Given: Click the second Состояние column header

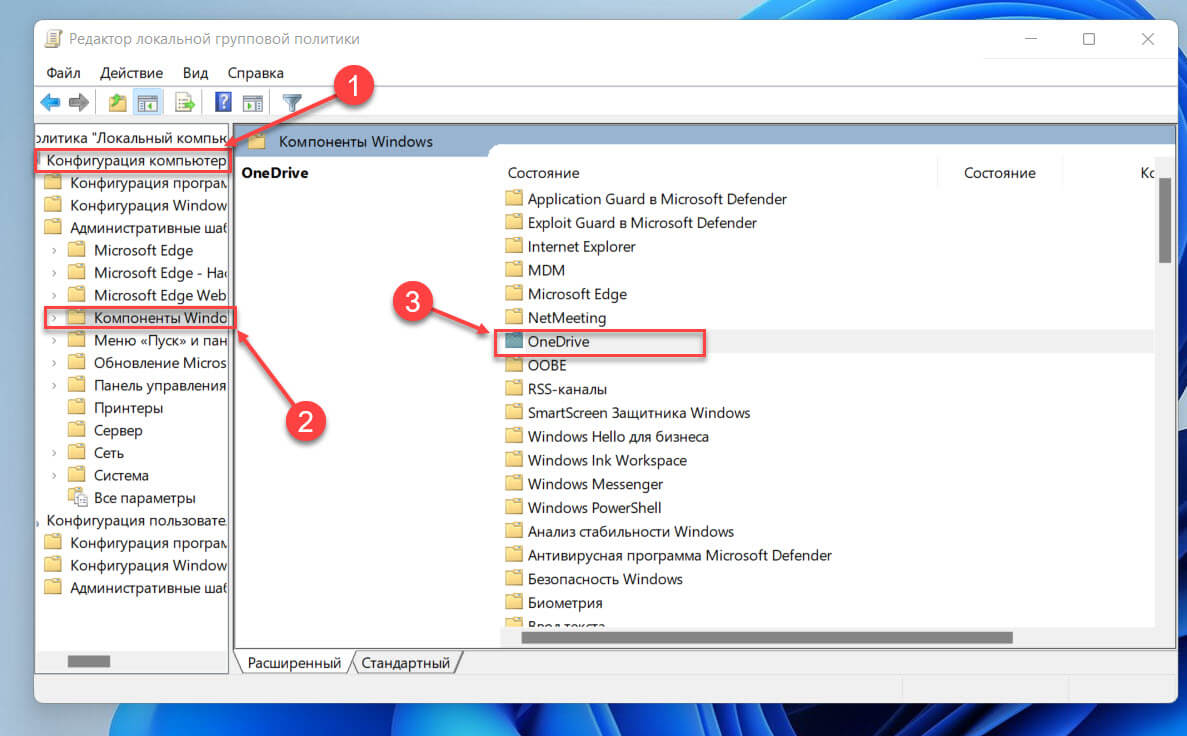Looking at the screenshot, I should coord(999,173).
